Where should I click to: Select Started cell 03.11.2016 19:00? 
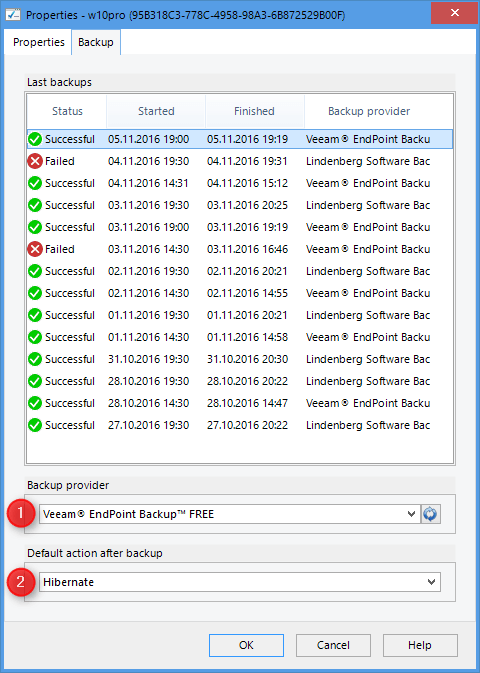click(x=149, y=227)
